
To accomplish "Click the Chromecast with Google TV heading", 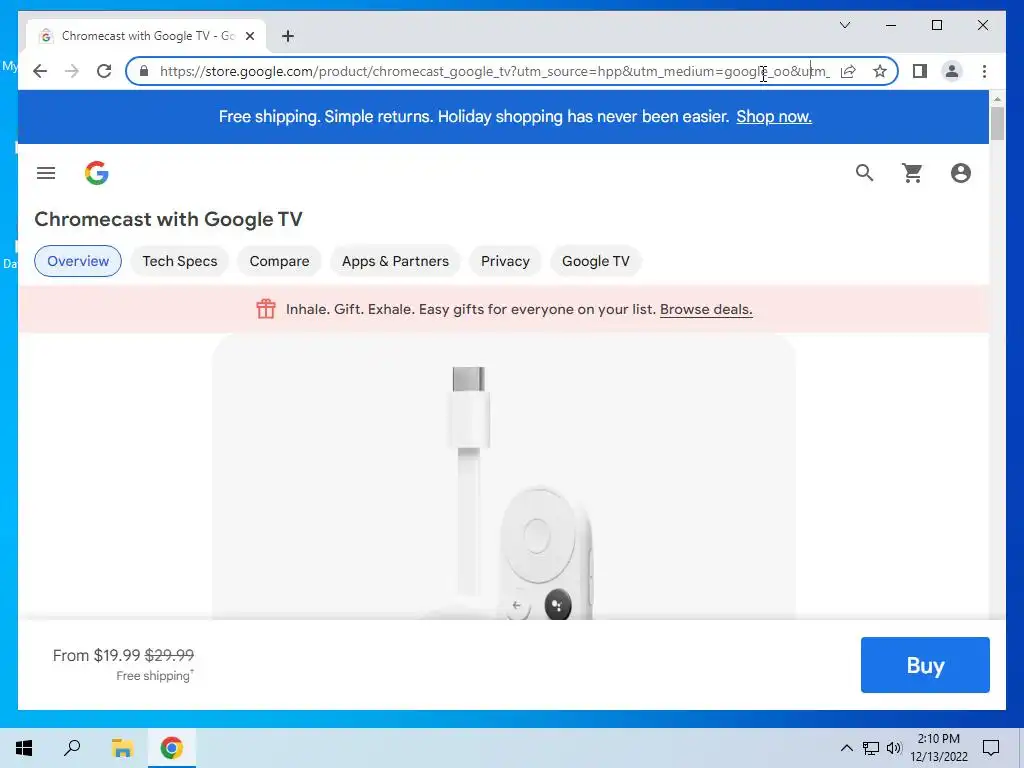I will 168,219.
